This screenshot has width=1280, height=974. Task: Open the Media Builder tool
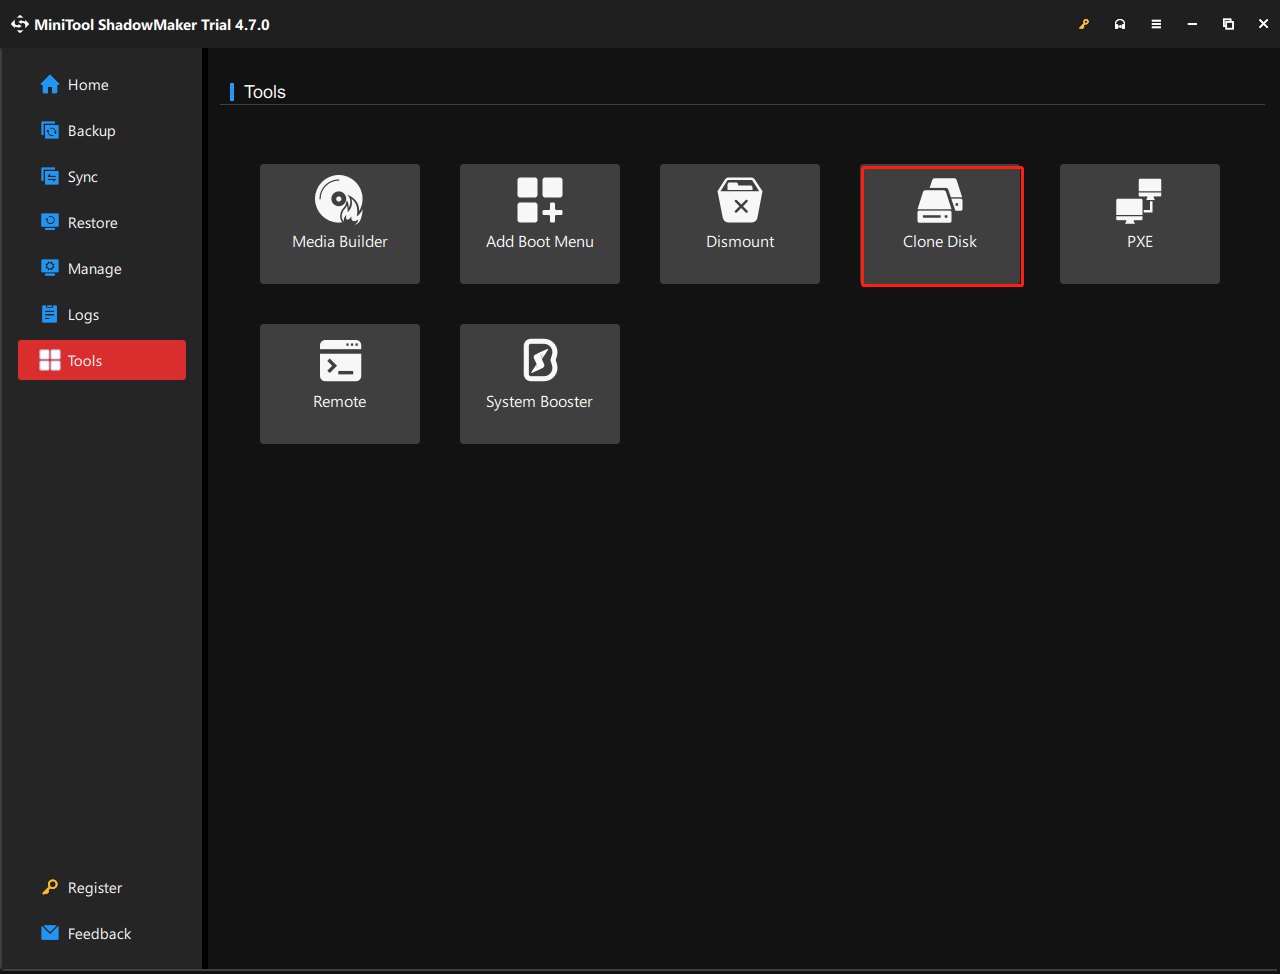click(340, 223)
